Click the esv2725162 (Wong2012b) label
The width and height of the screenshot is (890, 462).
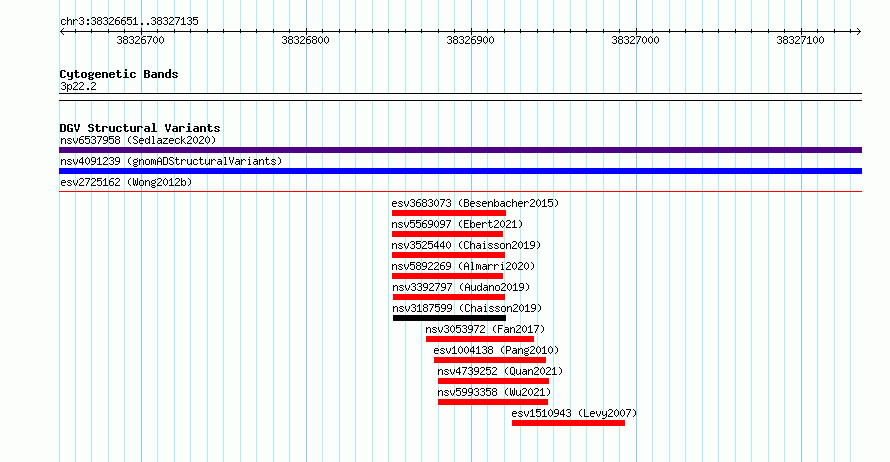click(x=126, y=182)
